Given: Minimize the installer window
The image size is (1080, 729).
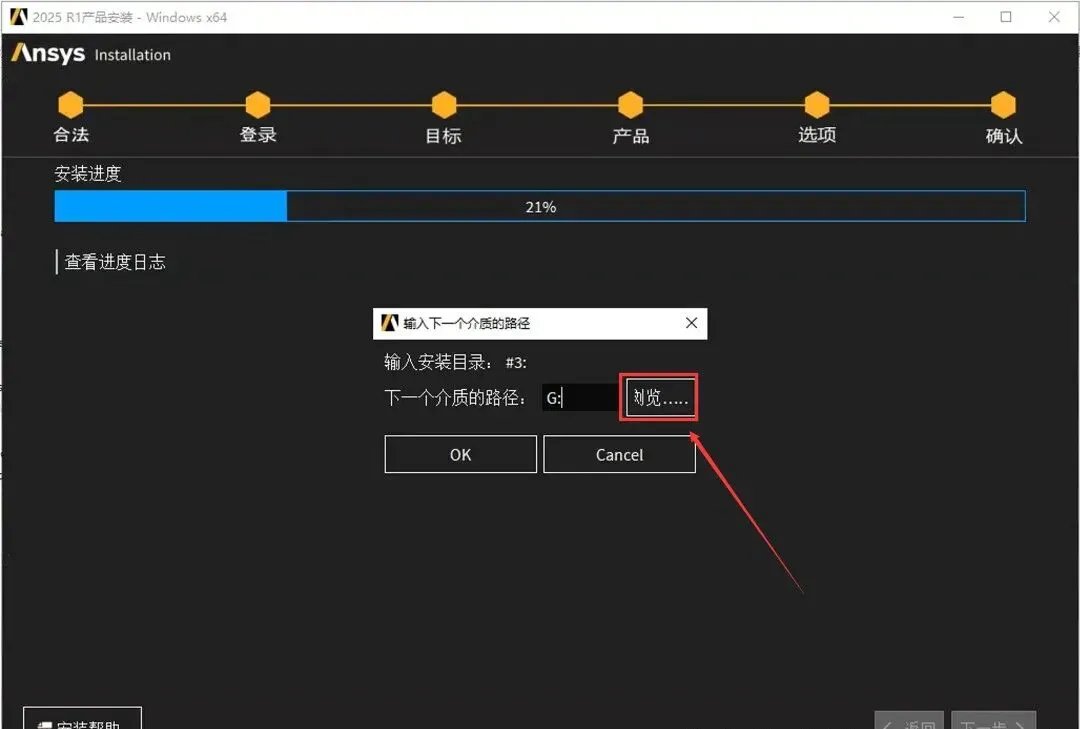Looking at the screenshot, I should point(958,17).
